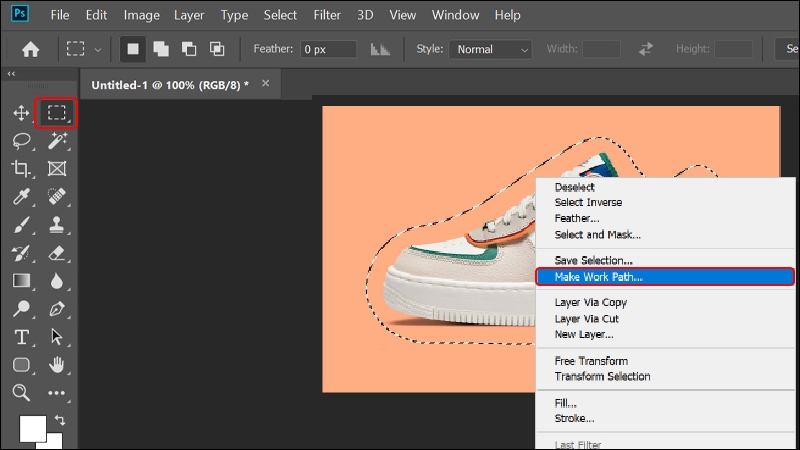Select the Move tool
Screen dimensions: 800x450
[21, 113]
